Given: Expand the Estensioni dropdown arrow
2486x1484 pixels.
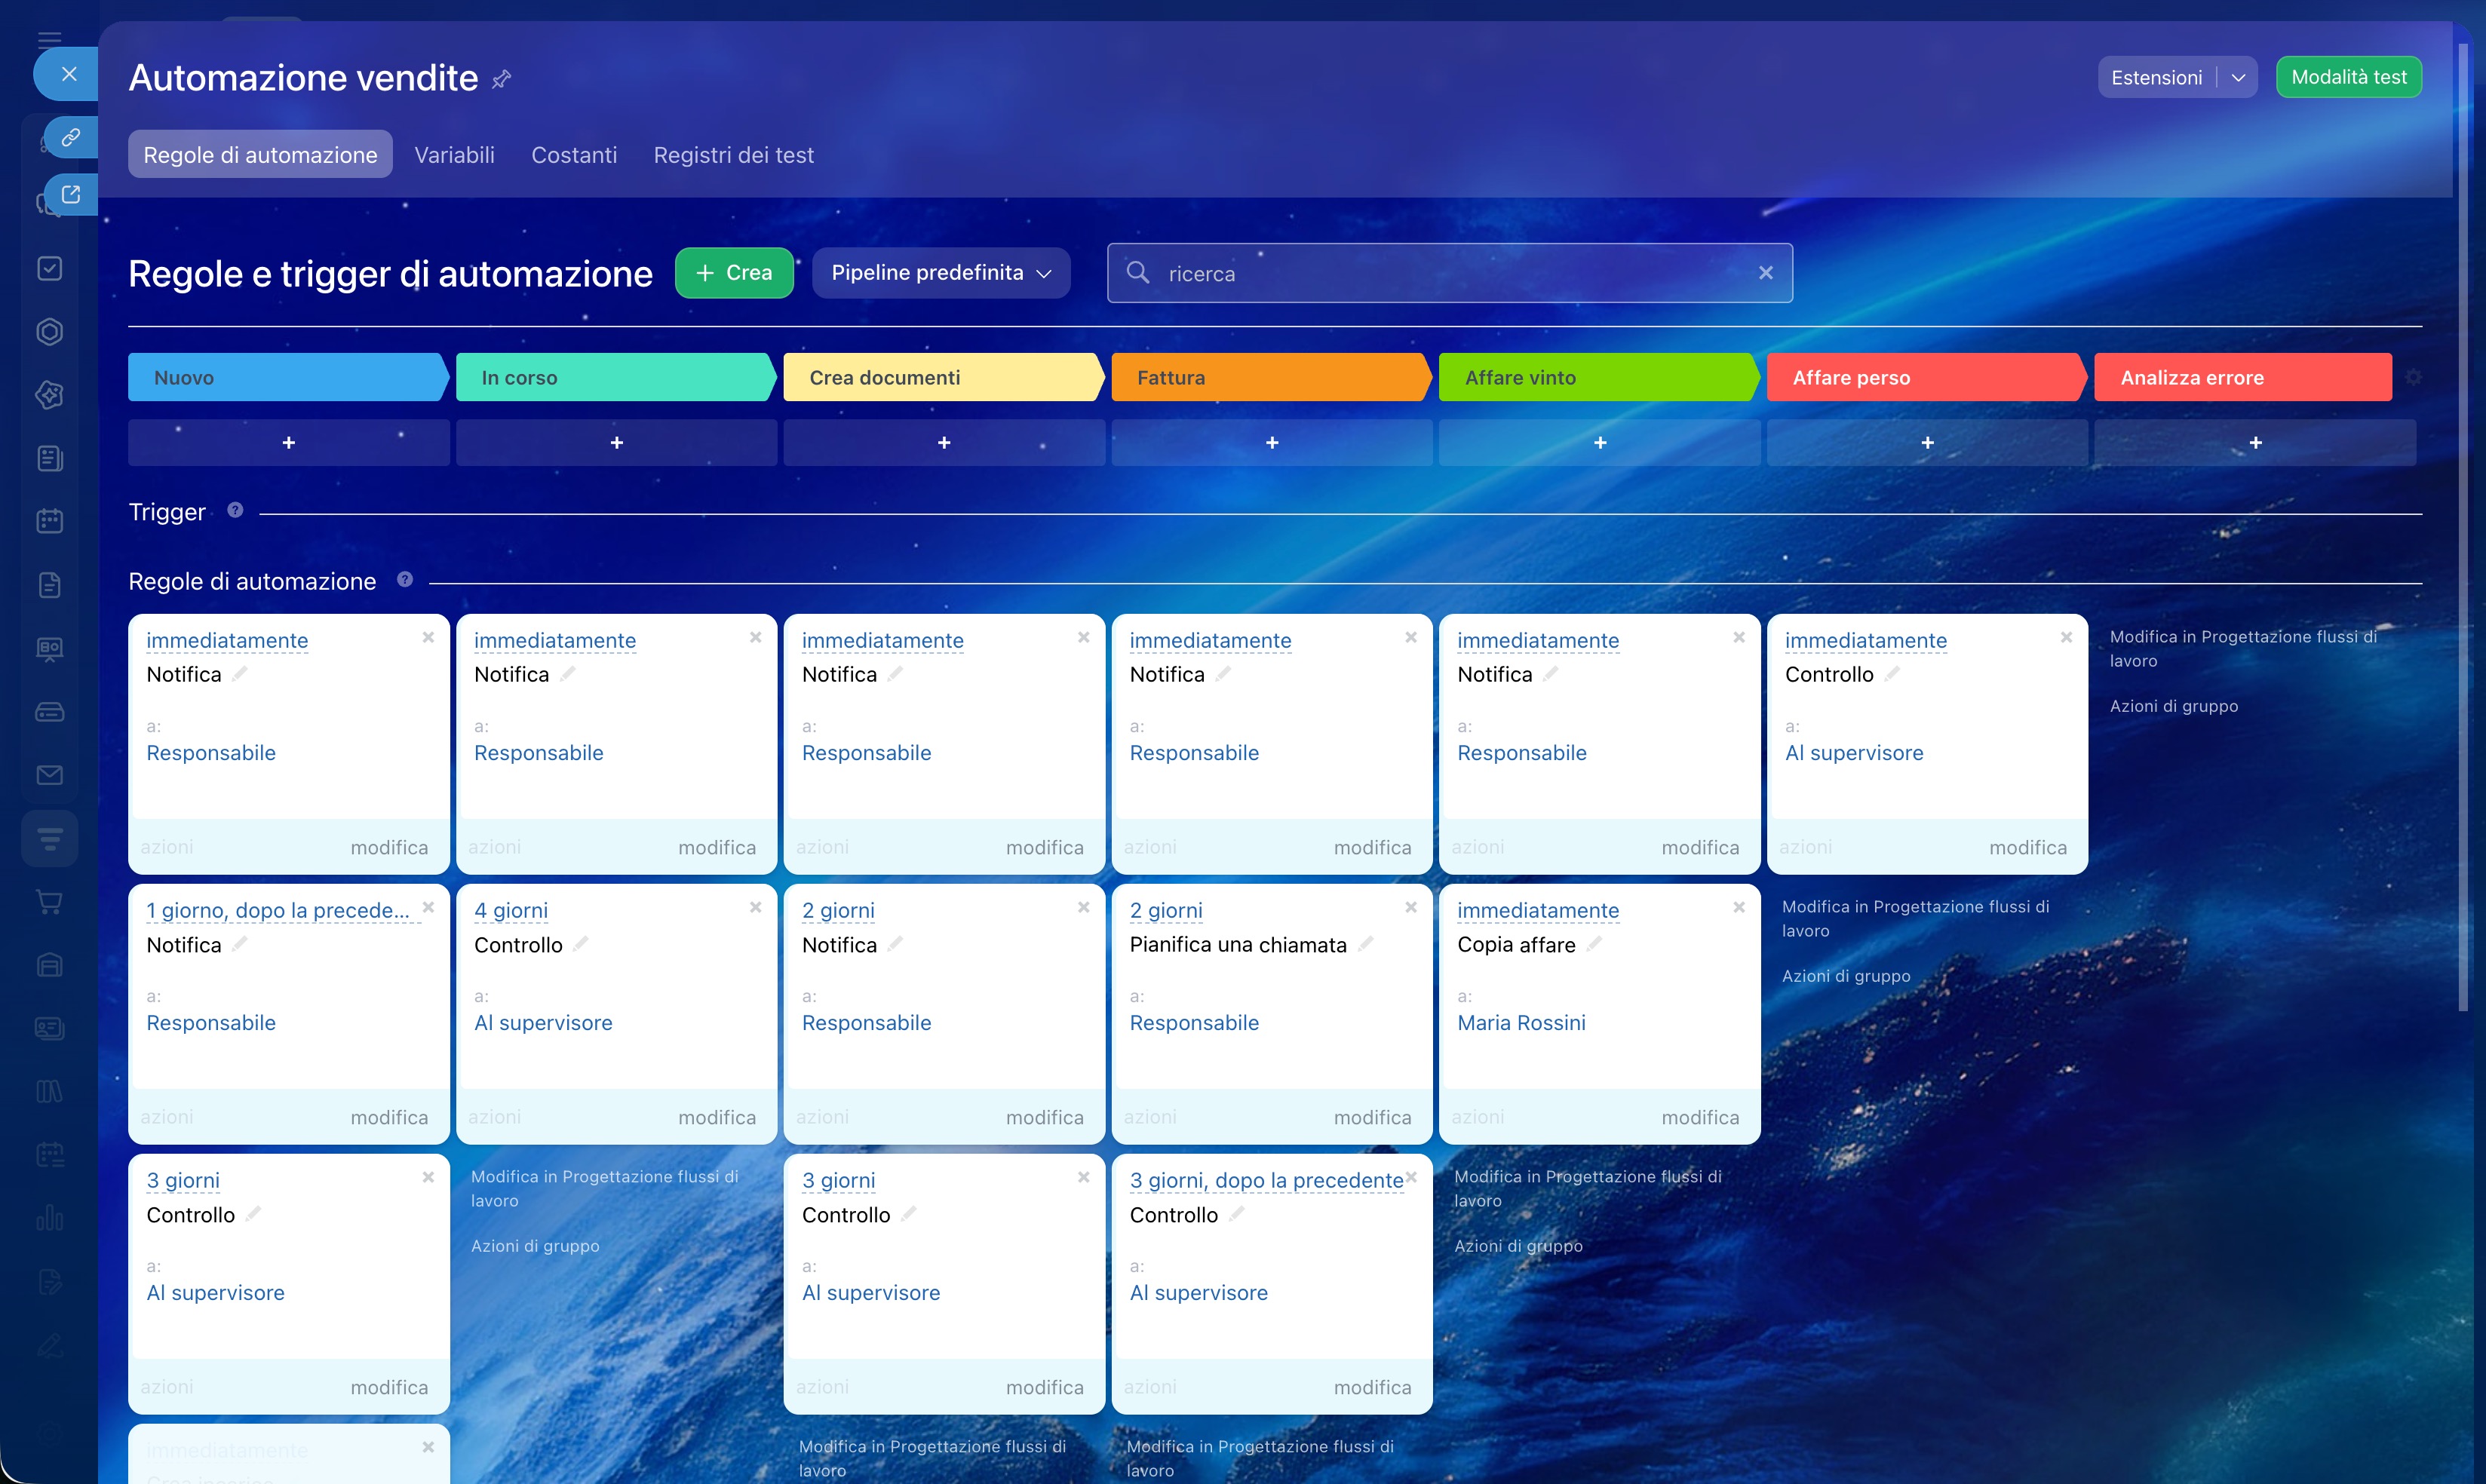Looking at the screenshot, I should (x=2238, y=78).
